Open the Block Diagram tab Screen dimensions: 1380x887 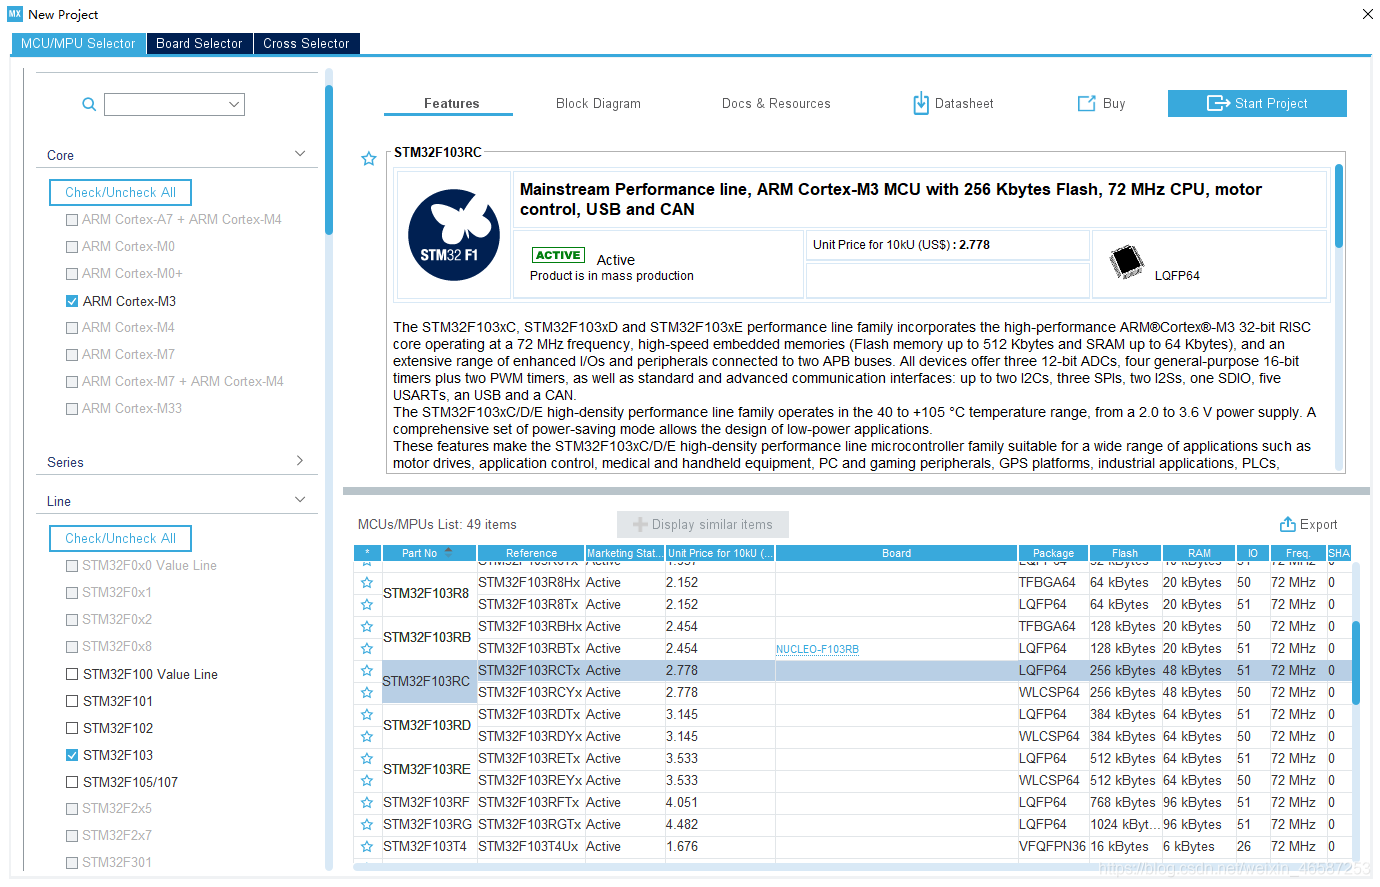pos(598,103)
